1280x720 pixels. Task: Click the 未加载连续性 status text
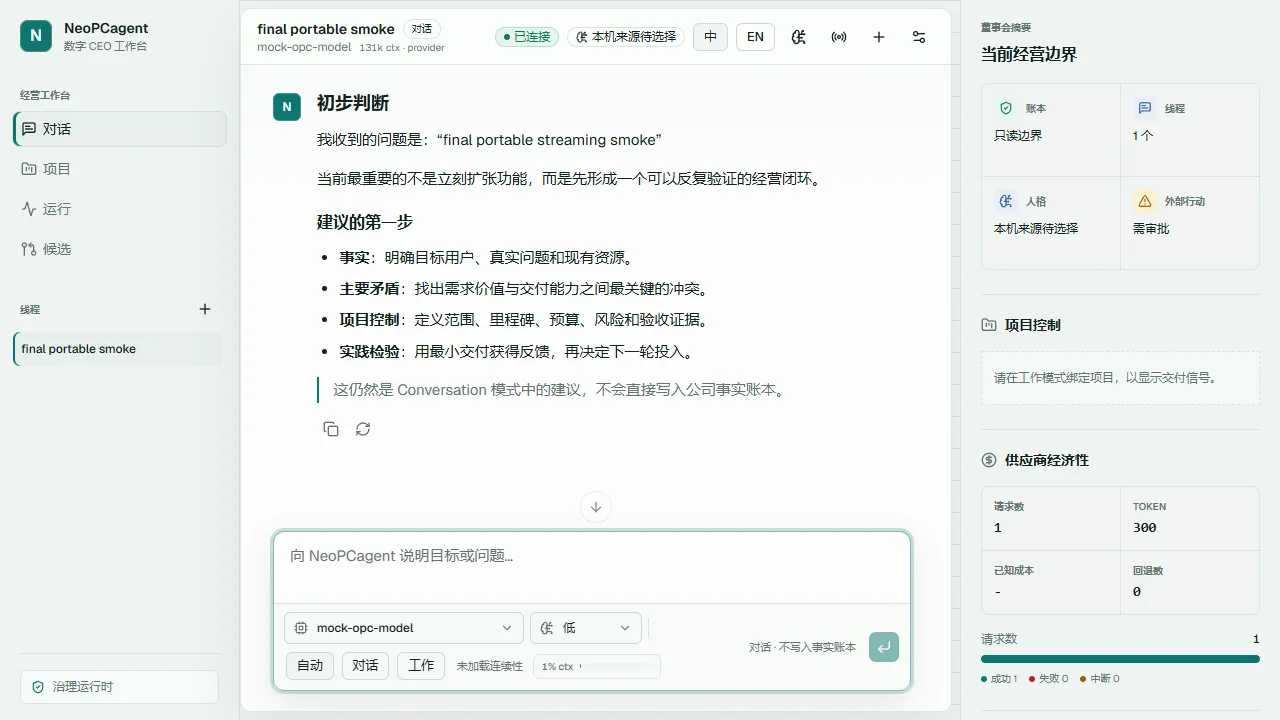pos(490,666)
